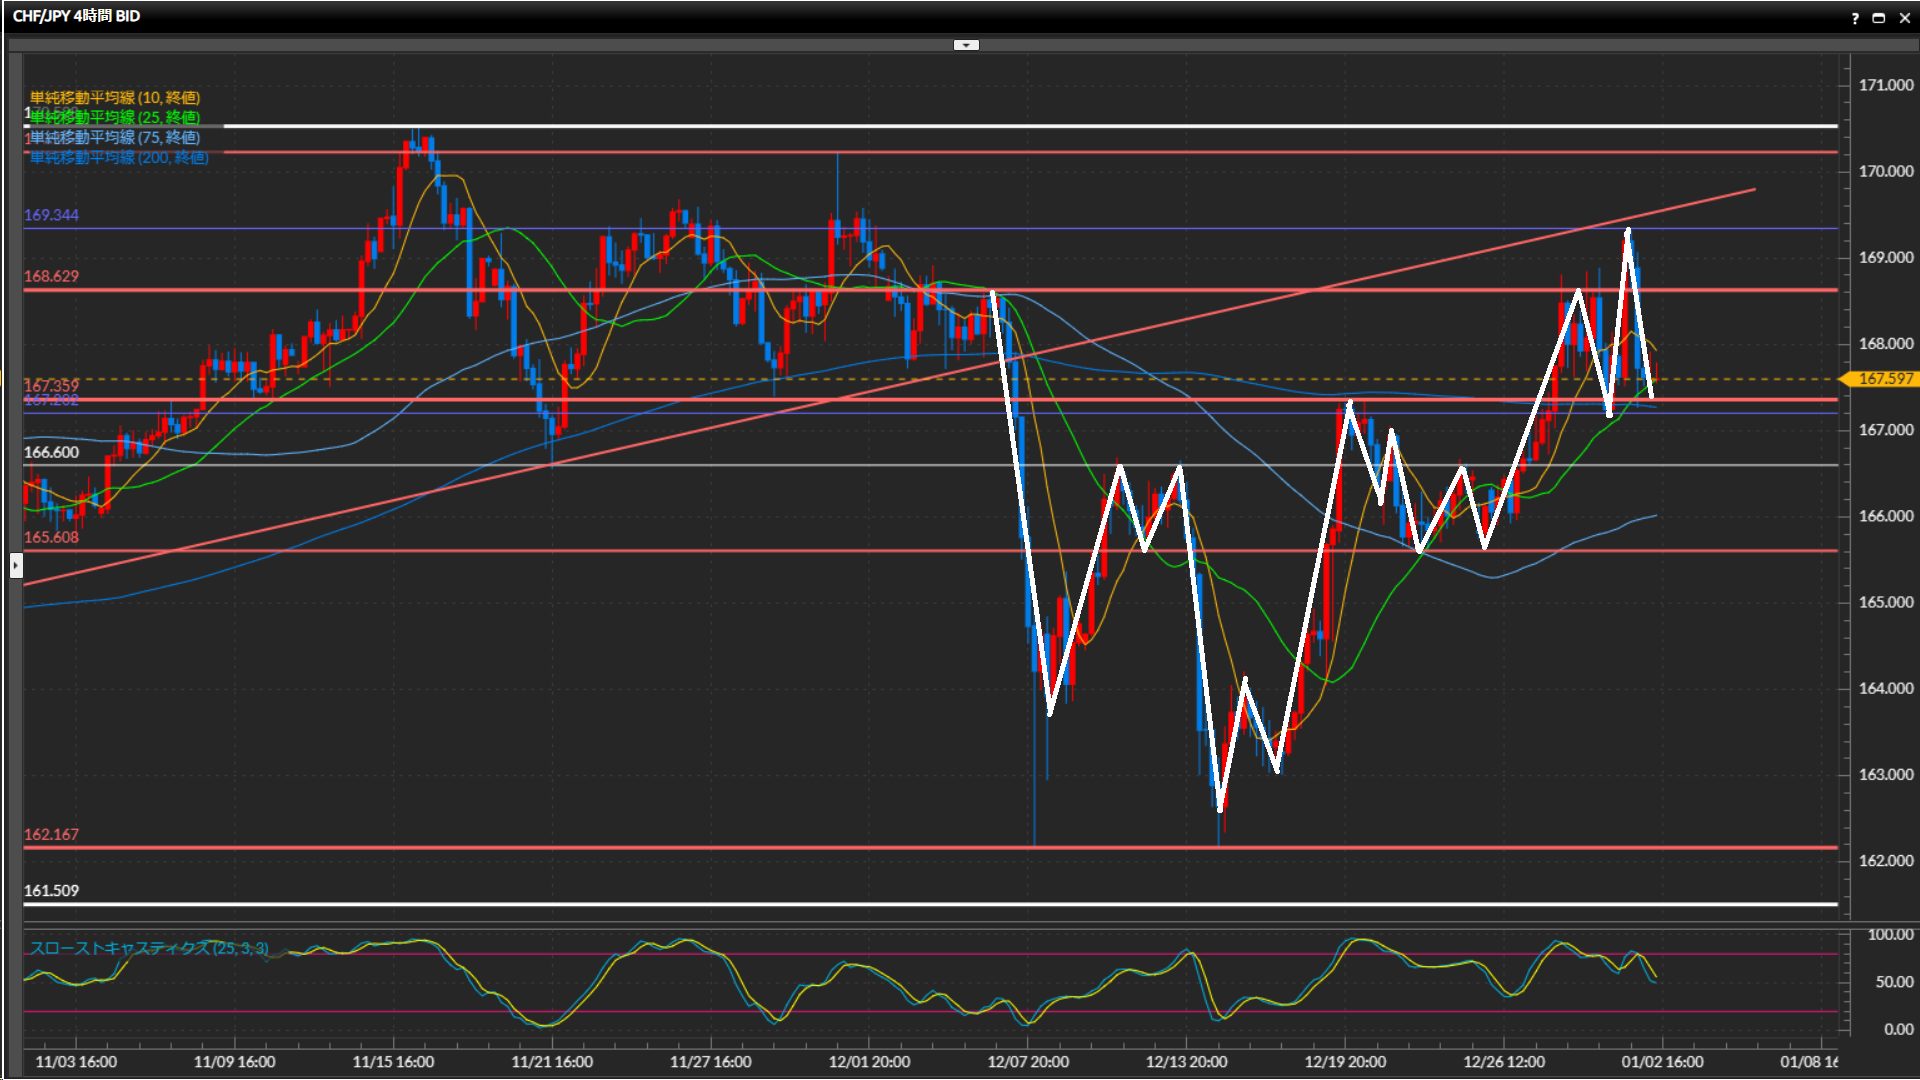The height and width of the screenshot is (1080, 1920).
Task: Select the 165.608 support line label
Action: coord(51,537)
